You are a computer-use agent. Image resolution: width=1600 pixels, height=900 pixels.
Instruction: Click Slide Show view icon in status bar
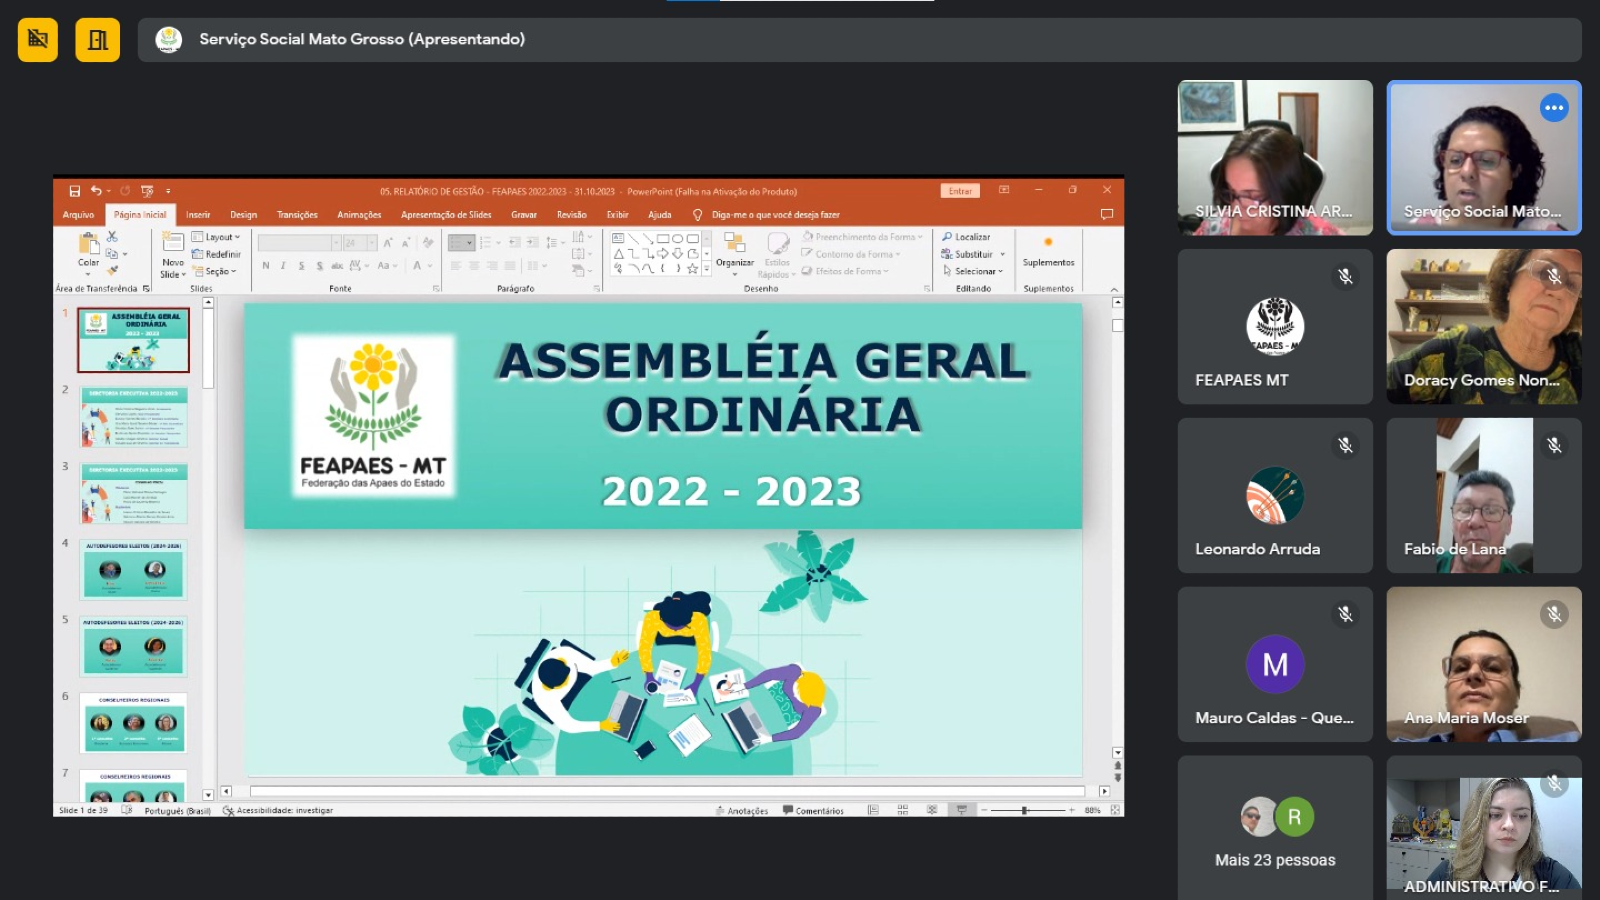click(x=961, y=810)
